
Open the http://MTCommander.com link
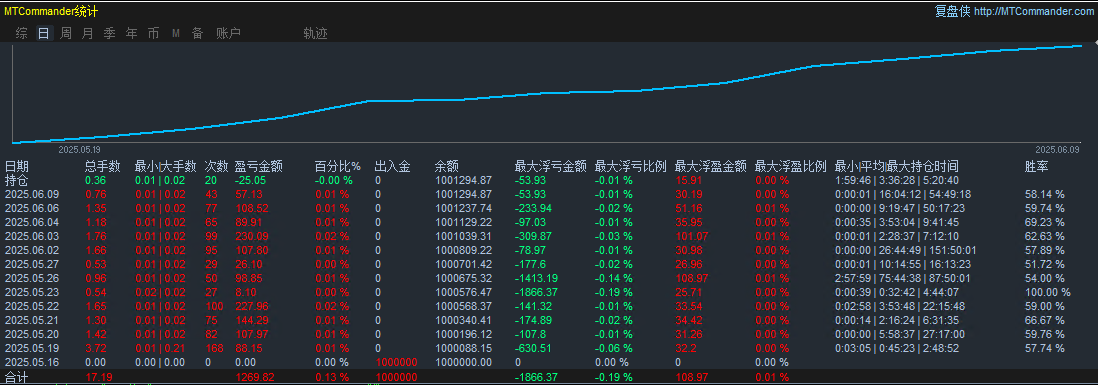coord(1033,11)
